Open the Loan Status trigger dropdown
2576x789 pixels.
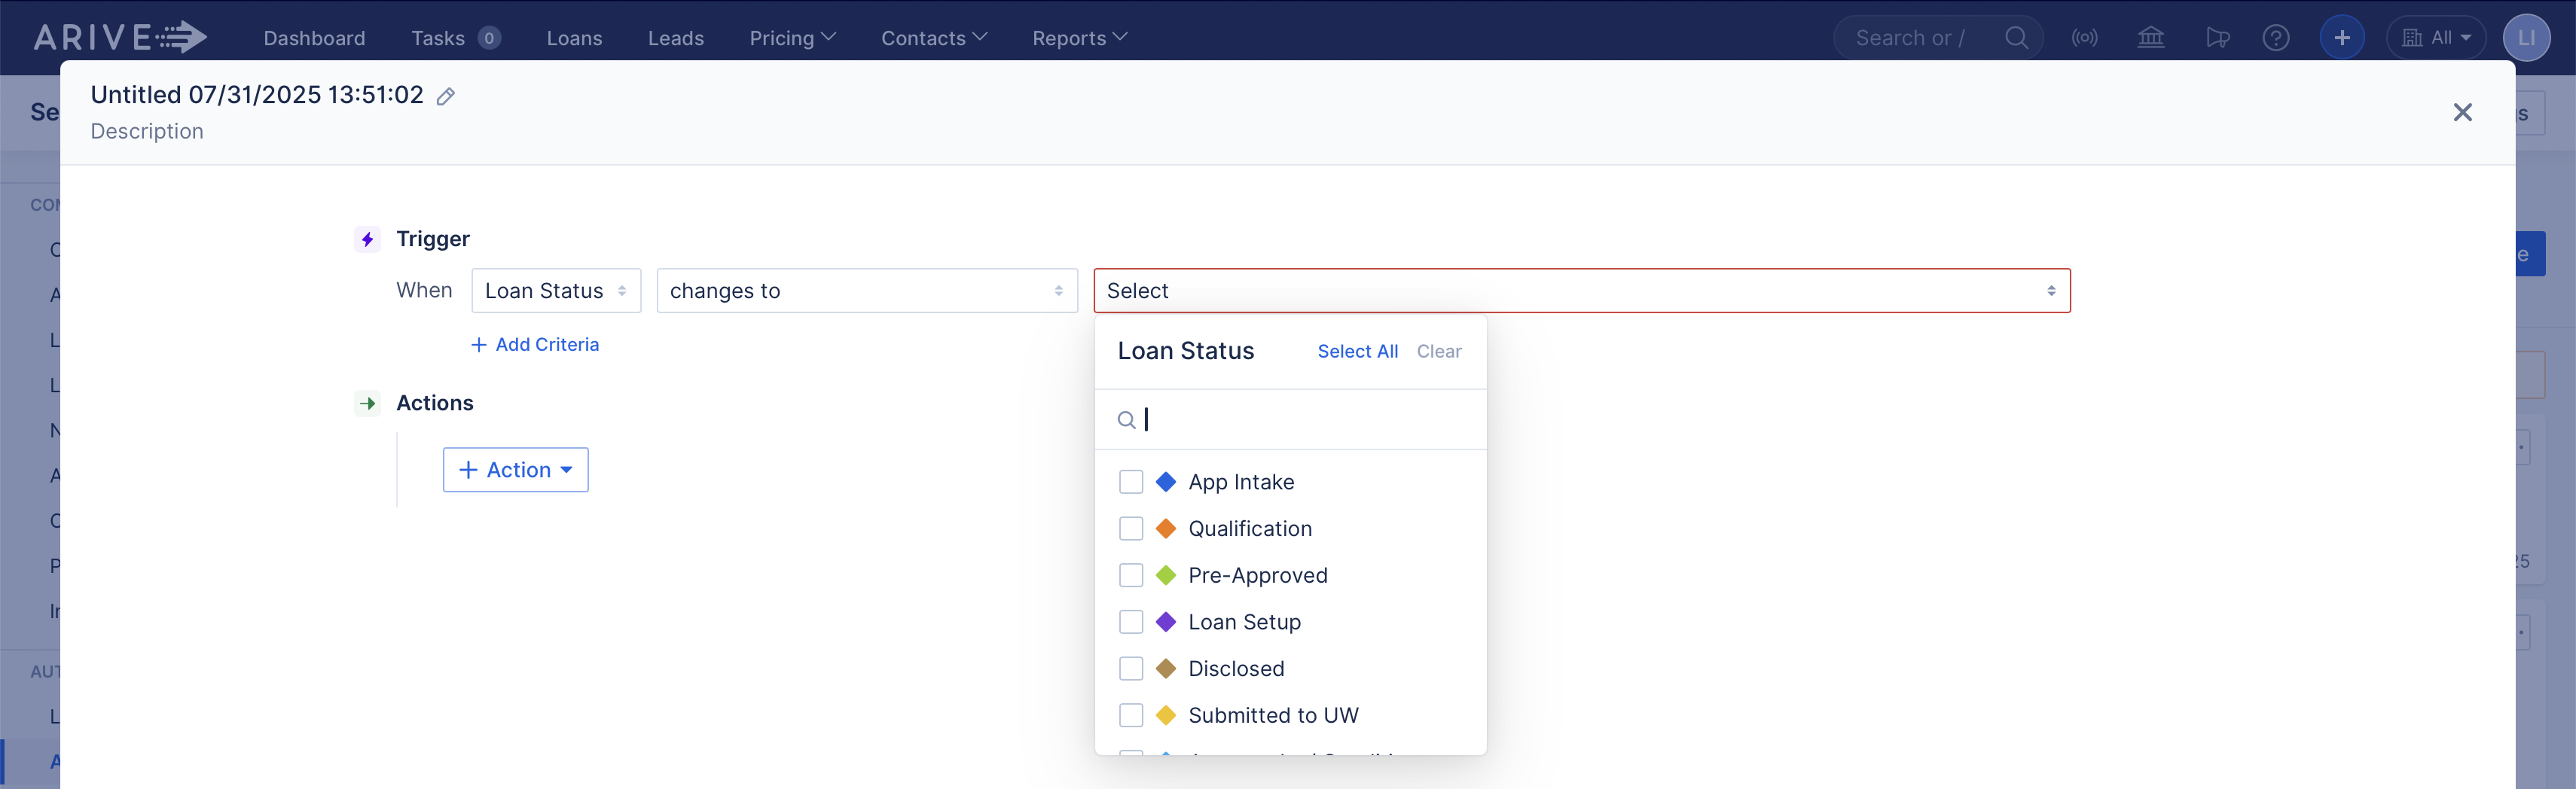556,290
